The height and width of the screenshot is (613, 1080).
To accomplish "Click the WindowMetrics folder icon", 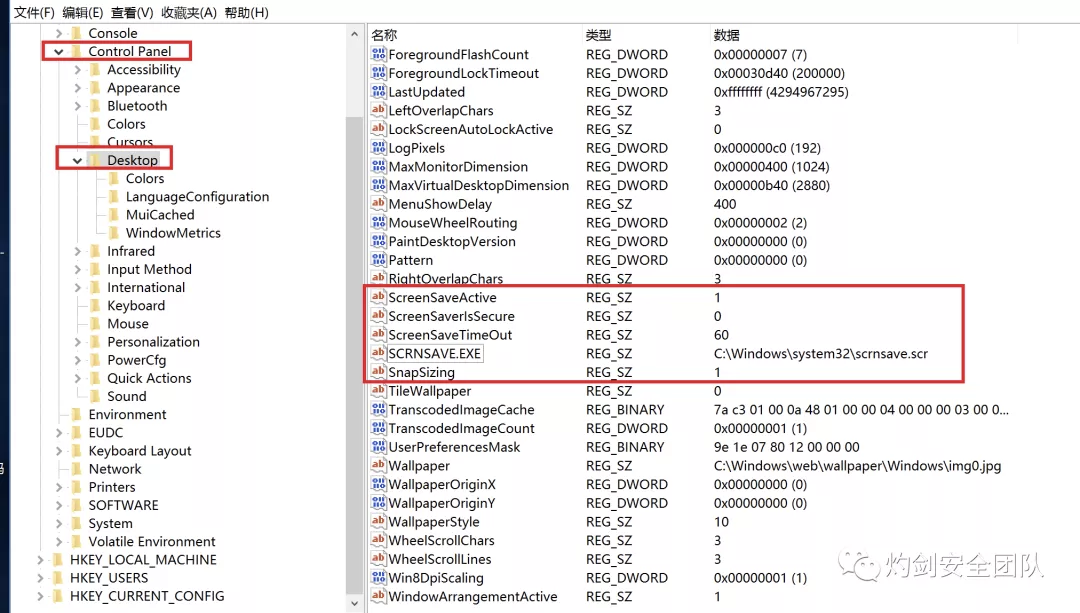I will pyautogui.click(x=114, y=233).
